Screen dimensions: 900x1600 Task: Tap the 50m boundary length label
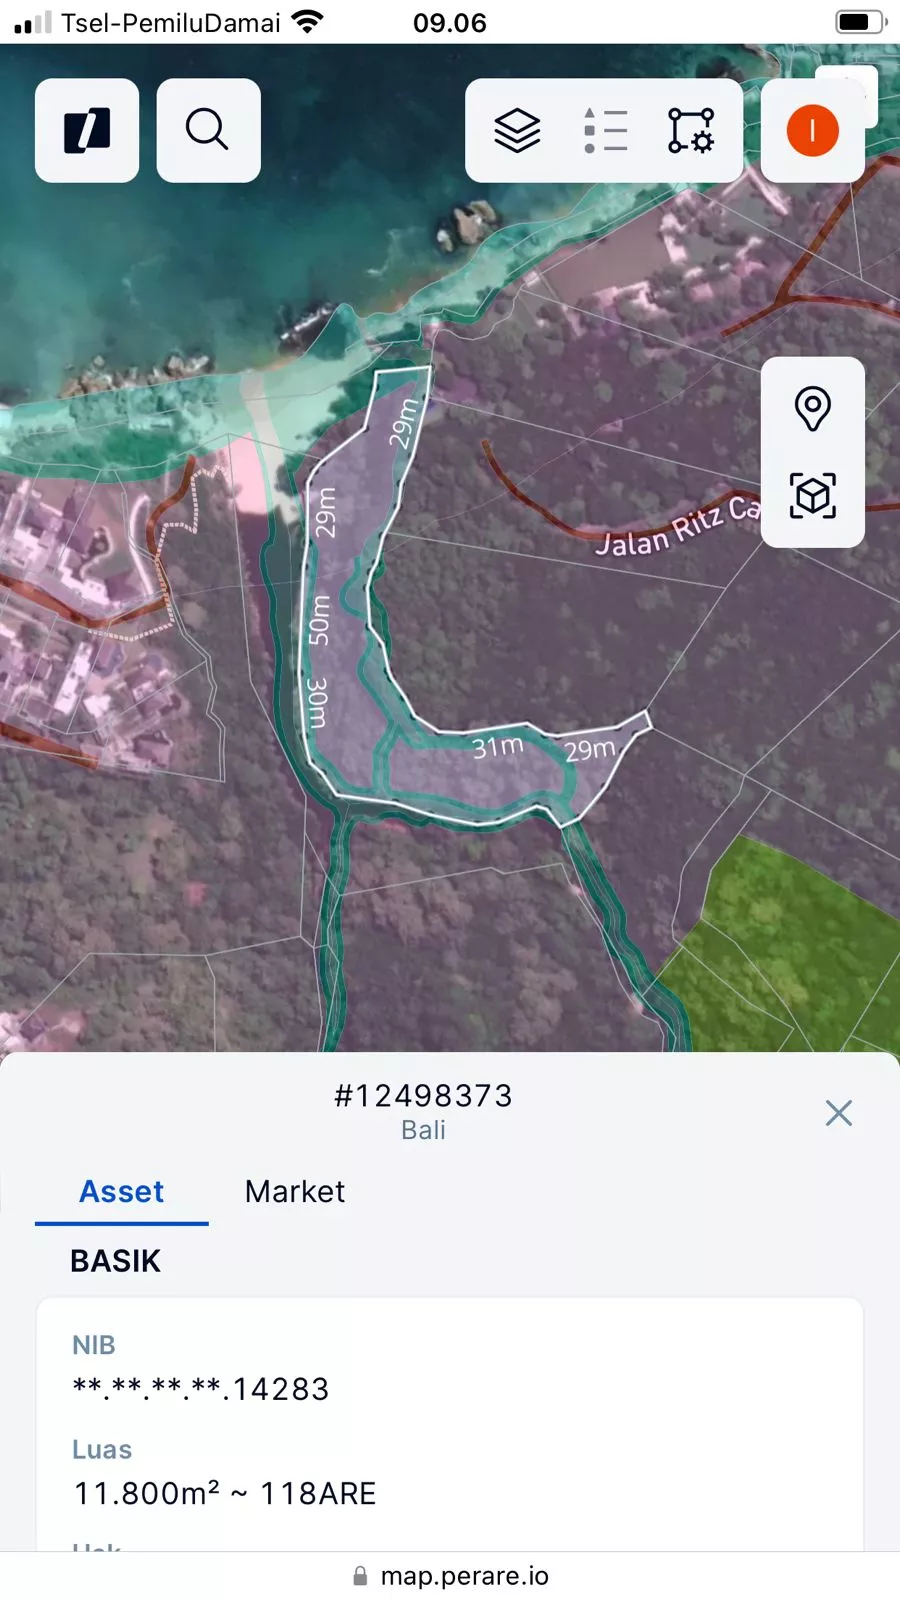pyautogui.click(x=318, y=620)
